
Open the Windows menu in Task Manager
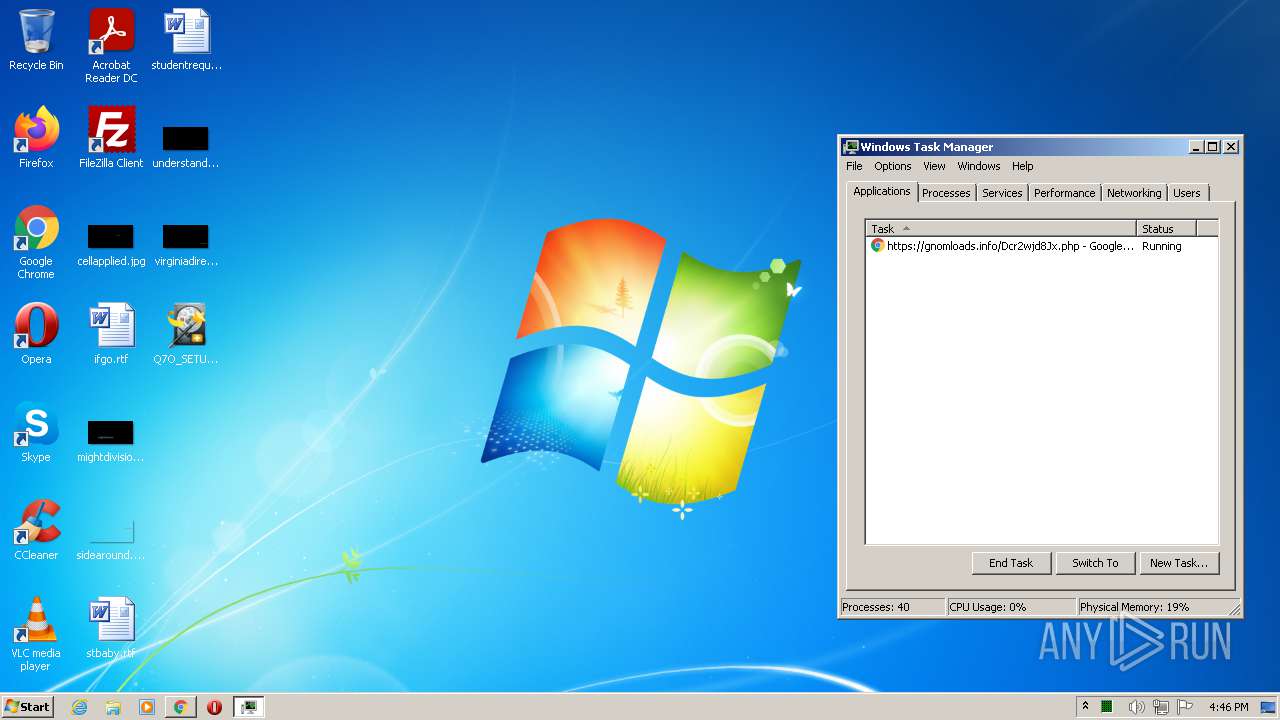pyautogui.click(x=979, y=166)
